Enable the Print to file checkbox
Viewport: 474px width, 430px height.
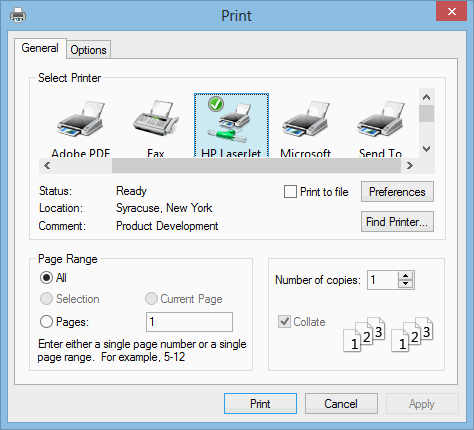290,192
